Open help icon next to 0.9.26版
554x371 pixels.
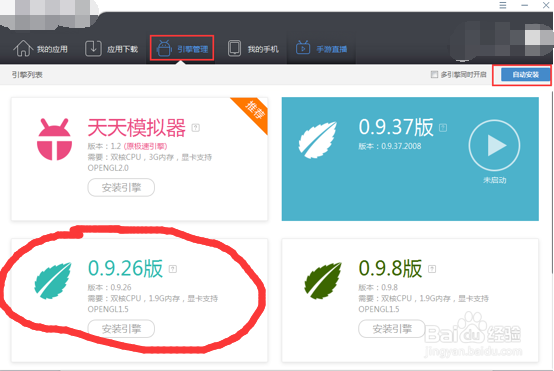coord(173,269)
